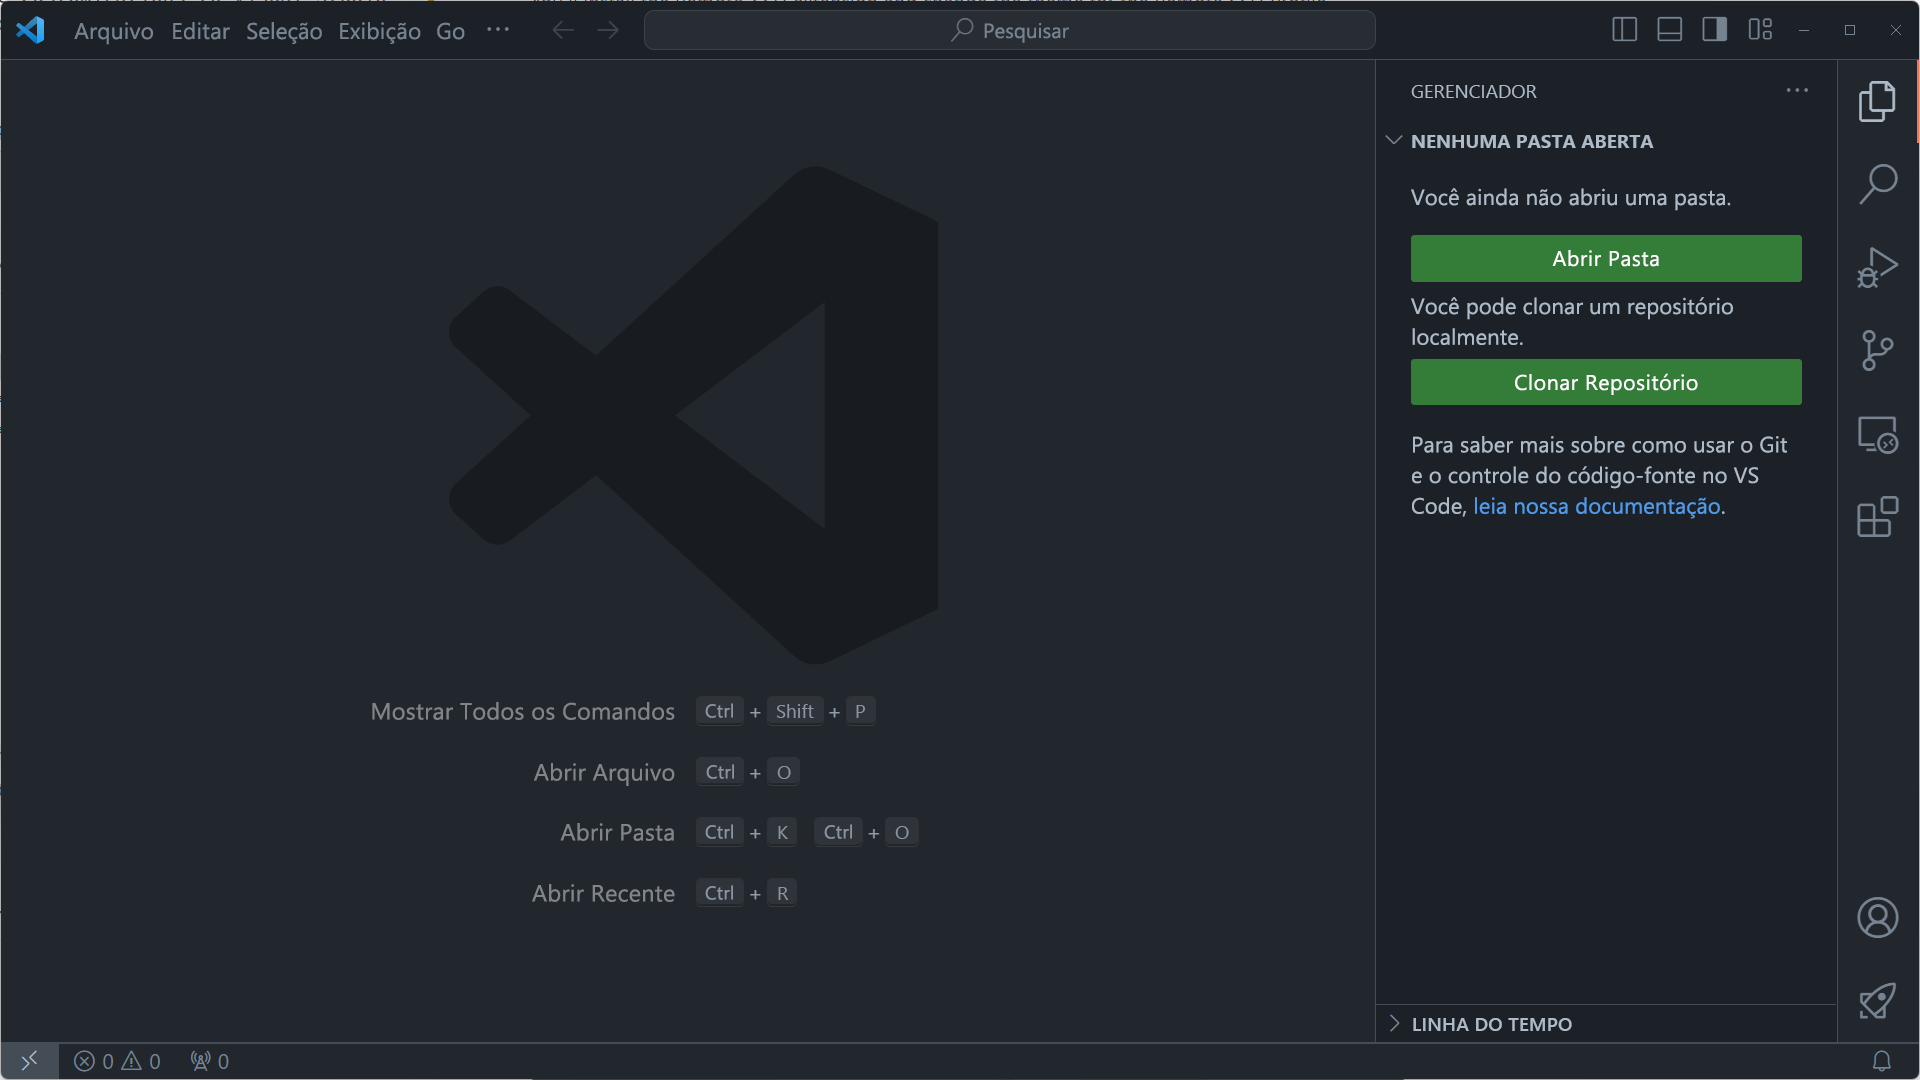The width and height of the screenshot is (1920, 1080).
Task: Open the Run and Debug view
Action: 1879,267
